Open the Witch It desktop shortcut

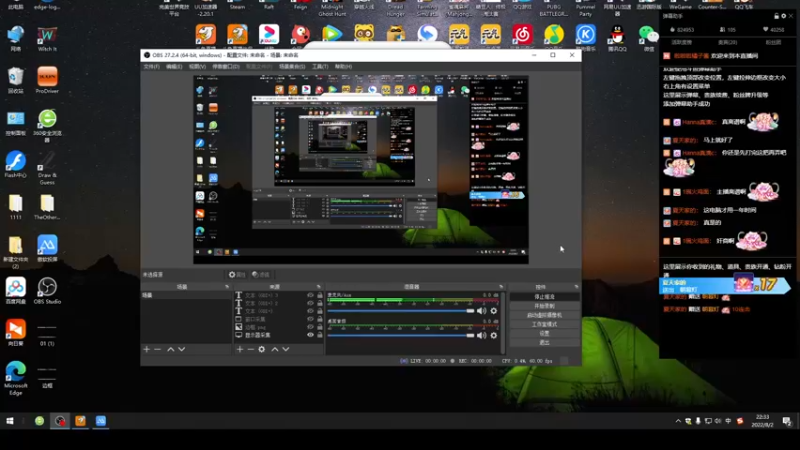pyautogui.click(x=47, y=39)
